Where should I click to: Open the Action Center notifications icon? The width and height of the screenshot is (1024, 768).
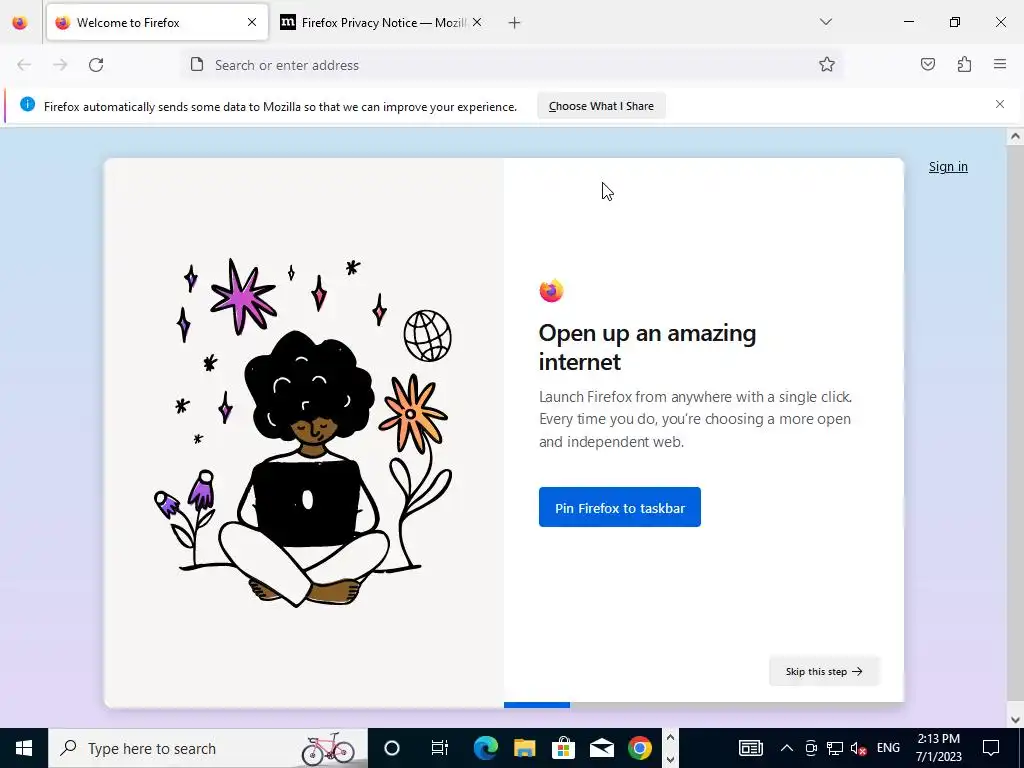[x=991, y=748]
